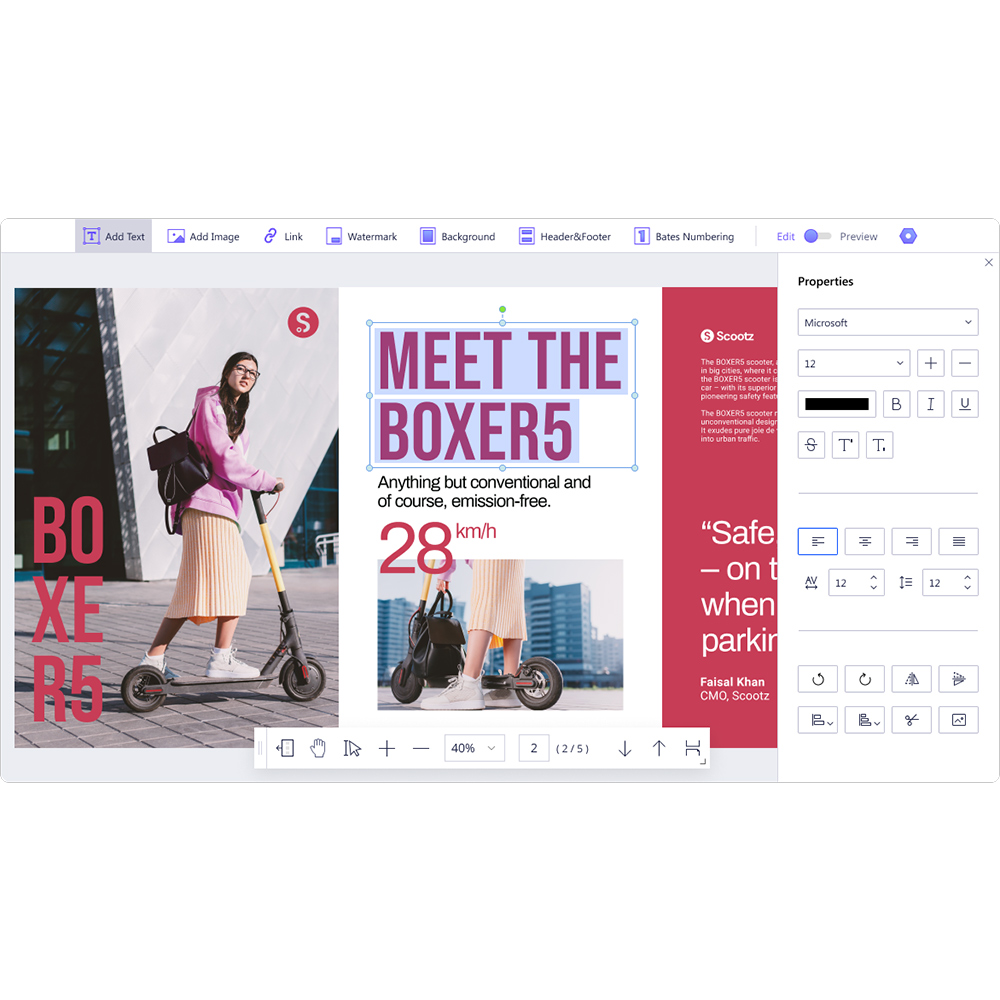Align text center
Image resolution: width=1000 pixels, height=1000 pixels.
click(865, 541)
